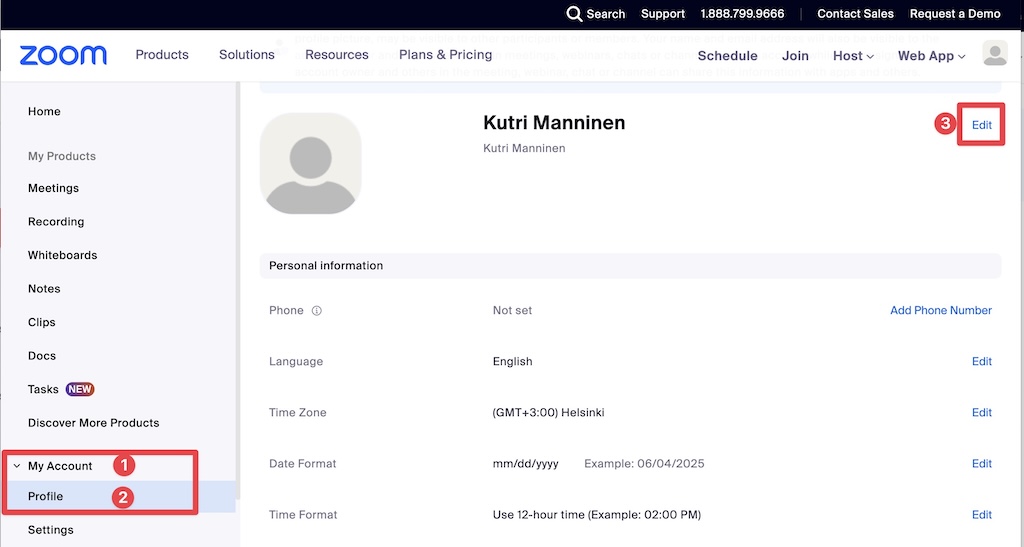Click the mm/dd/yyyy date format value
1024x547 pixels.
(x=526, y=464)
